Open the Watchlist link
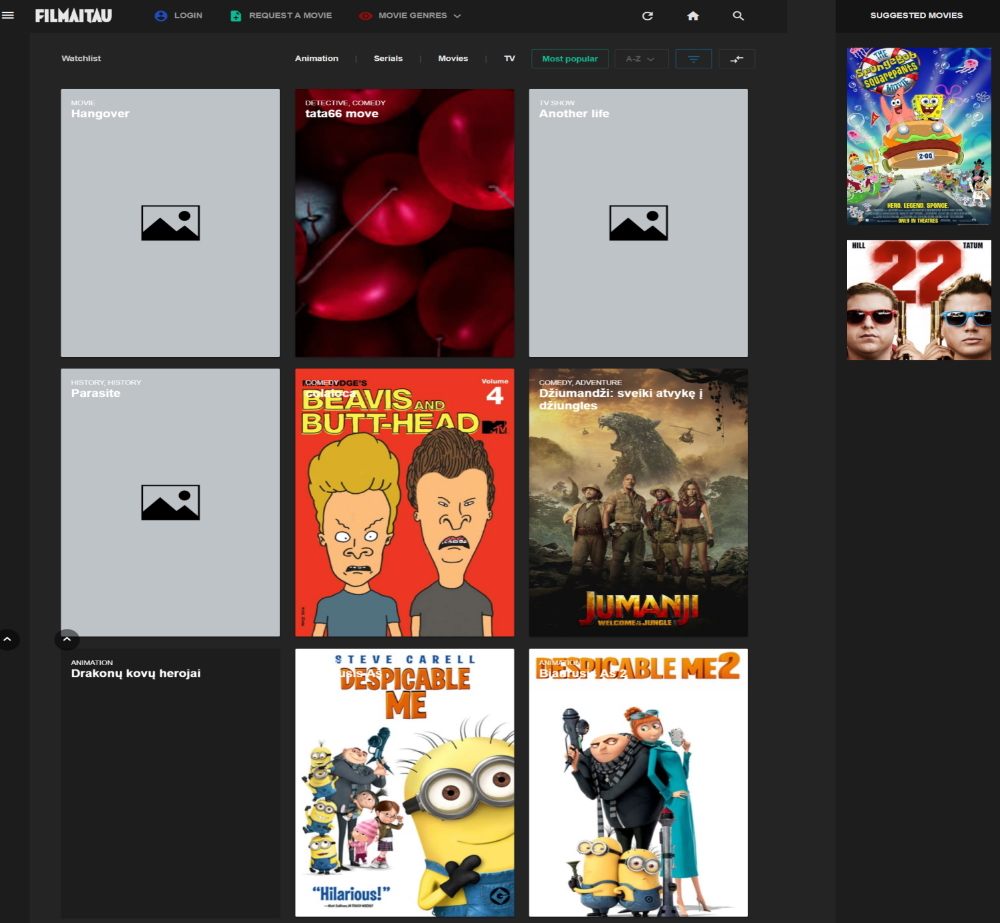This screenshot has height=923, width=1000. click(81, 58)
